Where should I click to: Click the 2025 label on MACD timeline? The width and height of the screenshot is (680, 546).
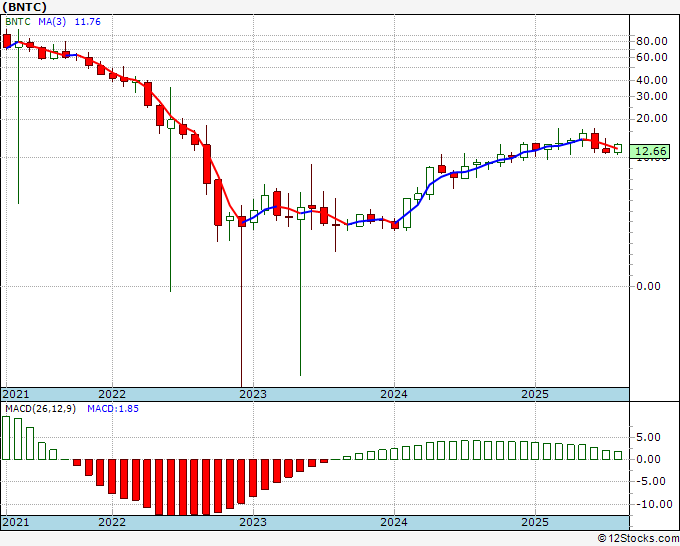[x=535, y=522]
